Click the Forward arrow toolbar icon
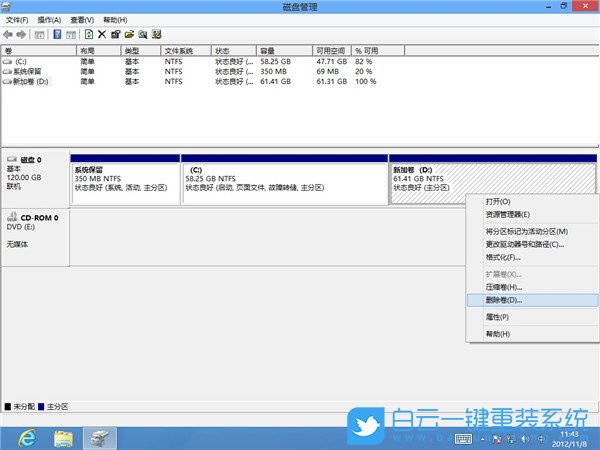Image resolution: width=600 pixels, height=450 pixels. pyautogui.click(x=21, y=34)
